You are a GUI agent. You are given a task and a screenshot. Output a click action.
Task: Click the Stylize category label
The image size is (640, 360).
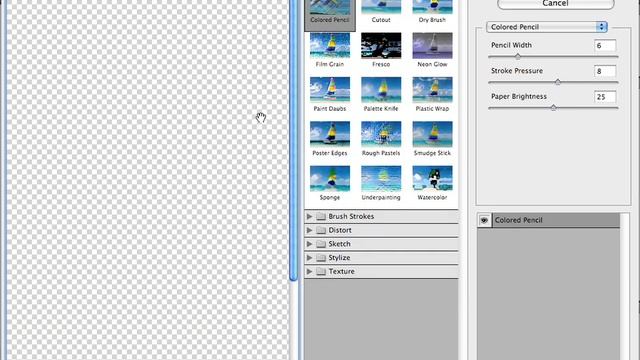coord(339,258)
